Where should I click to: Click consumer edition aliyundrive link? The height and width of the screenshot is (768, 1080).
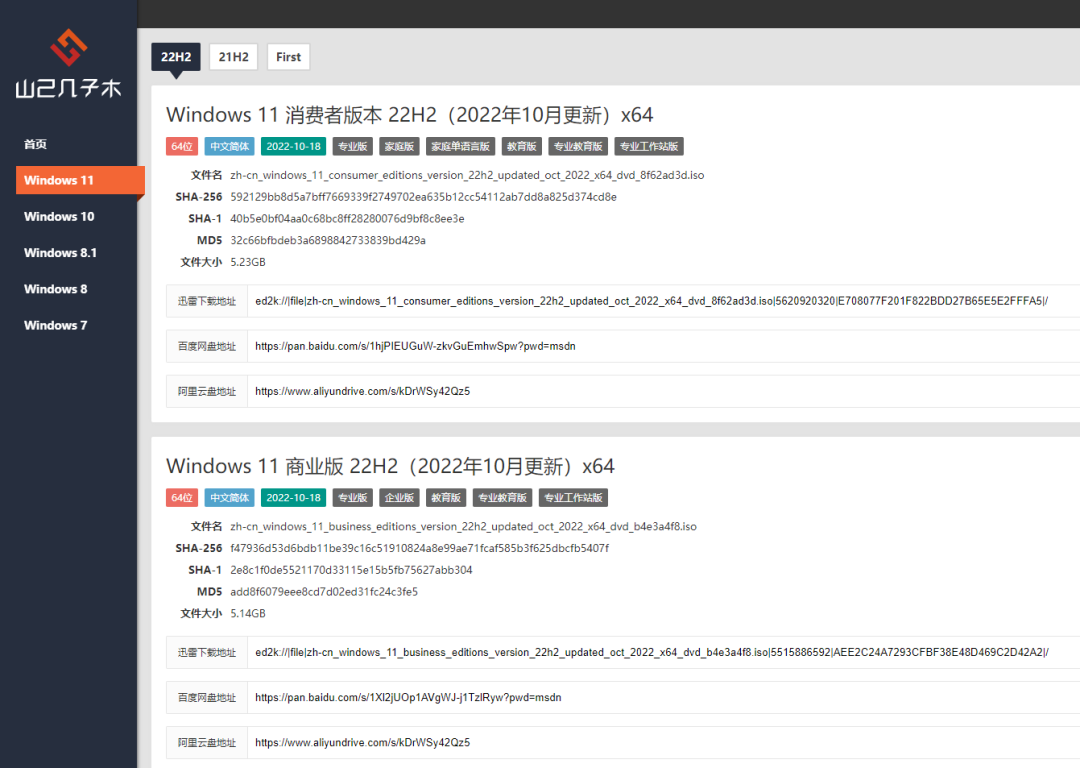[362, 391]
